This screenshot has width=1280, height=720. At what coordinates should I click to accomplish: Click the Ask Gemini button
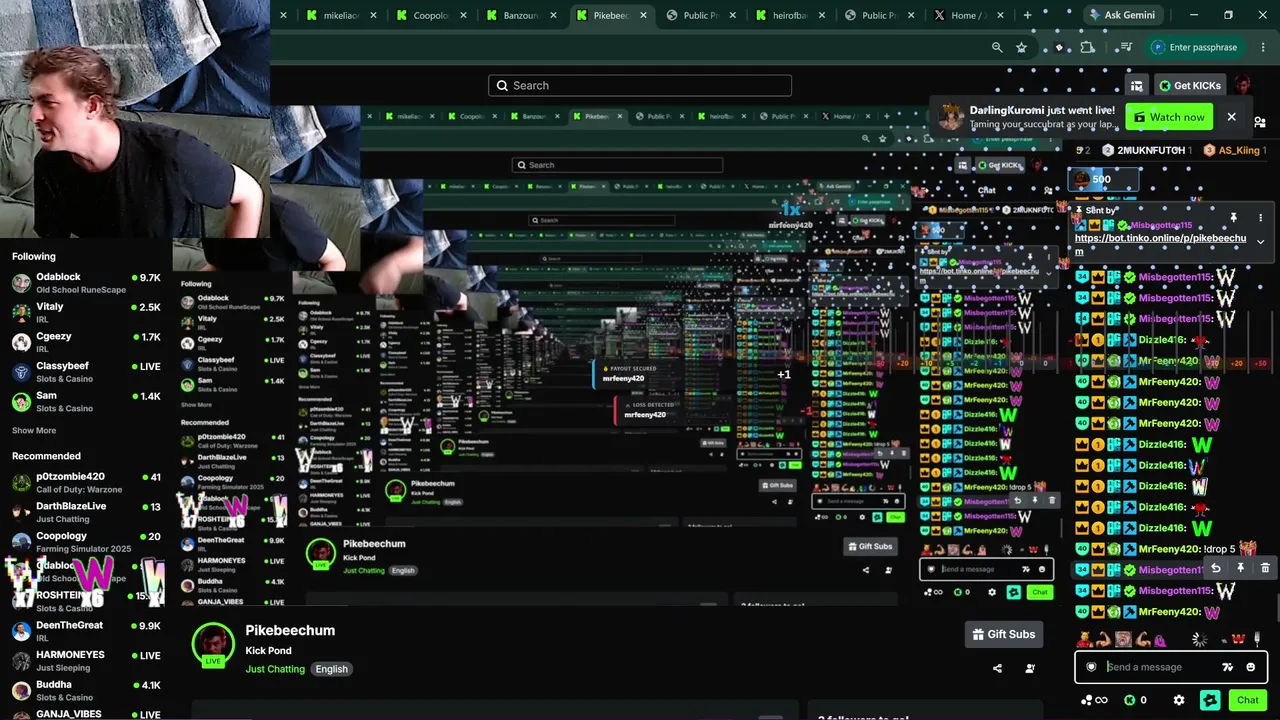click(1121, 15)
